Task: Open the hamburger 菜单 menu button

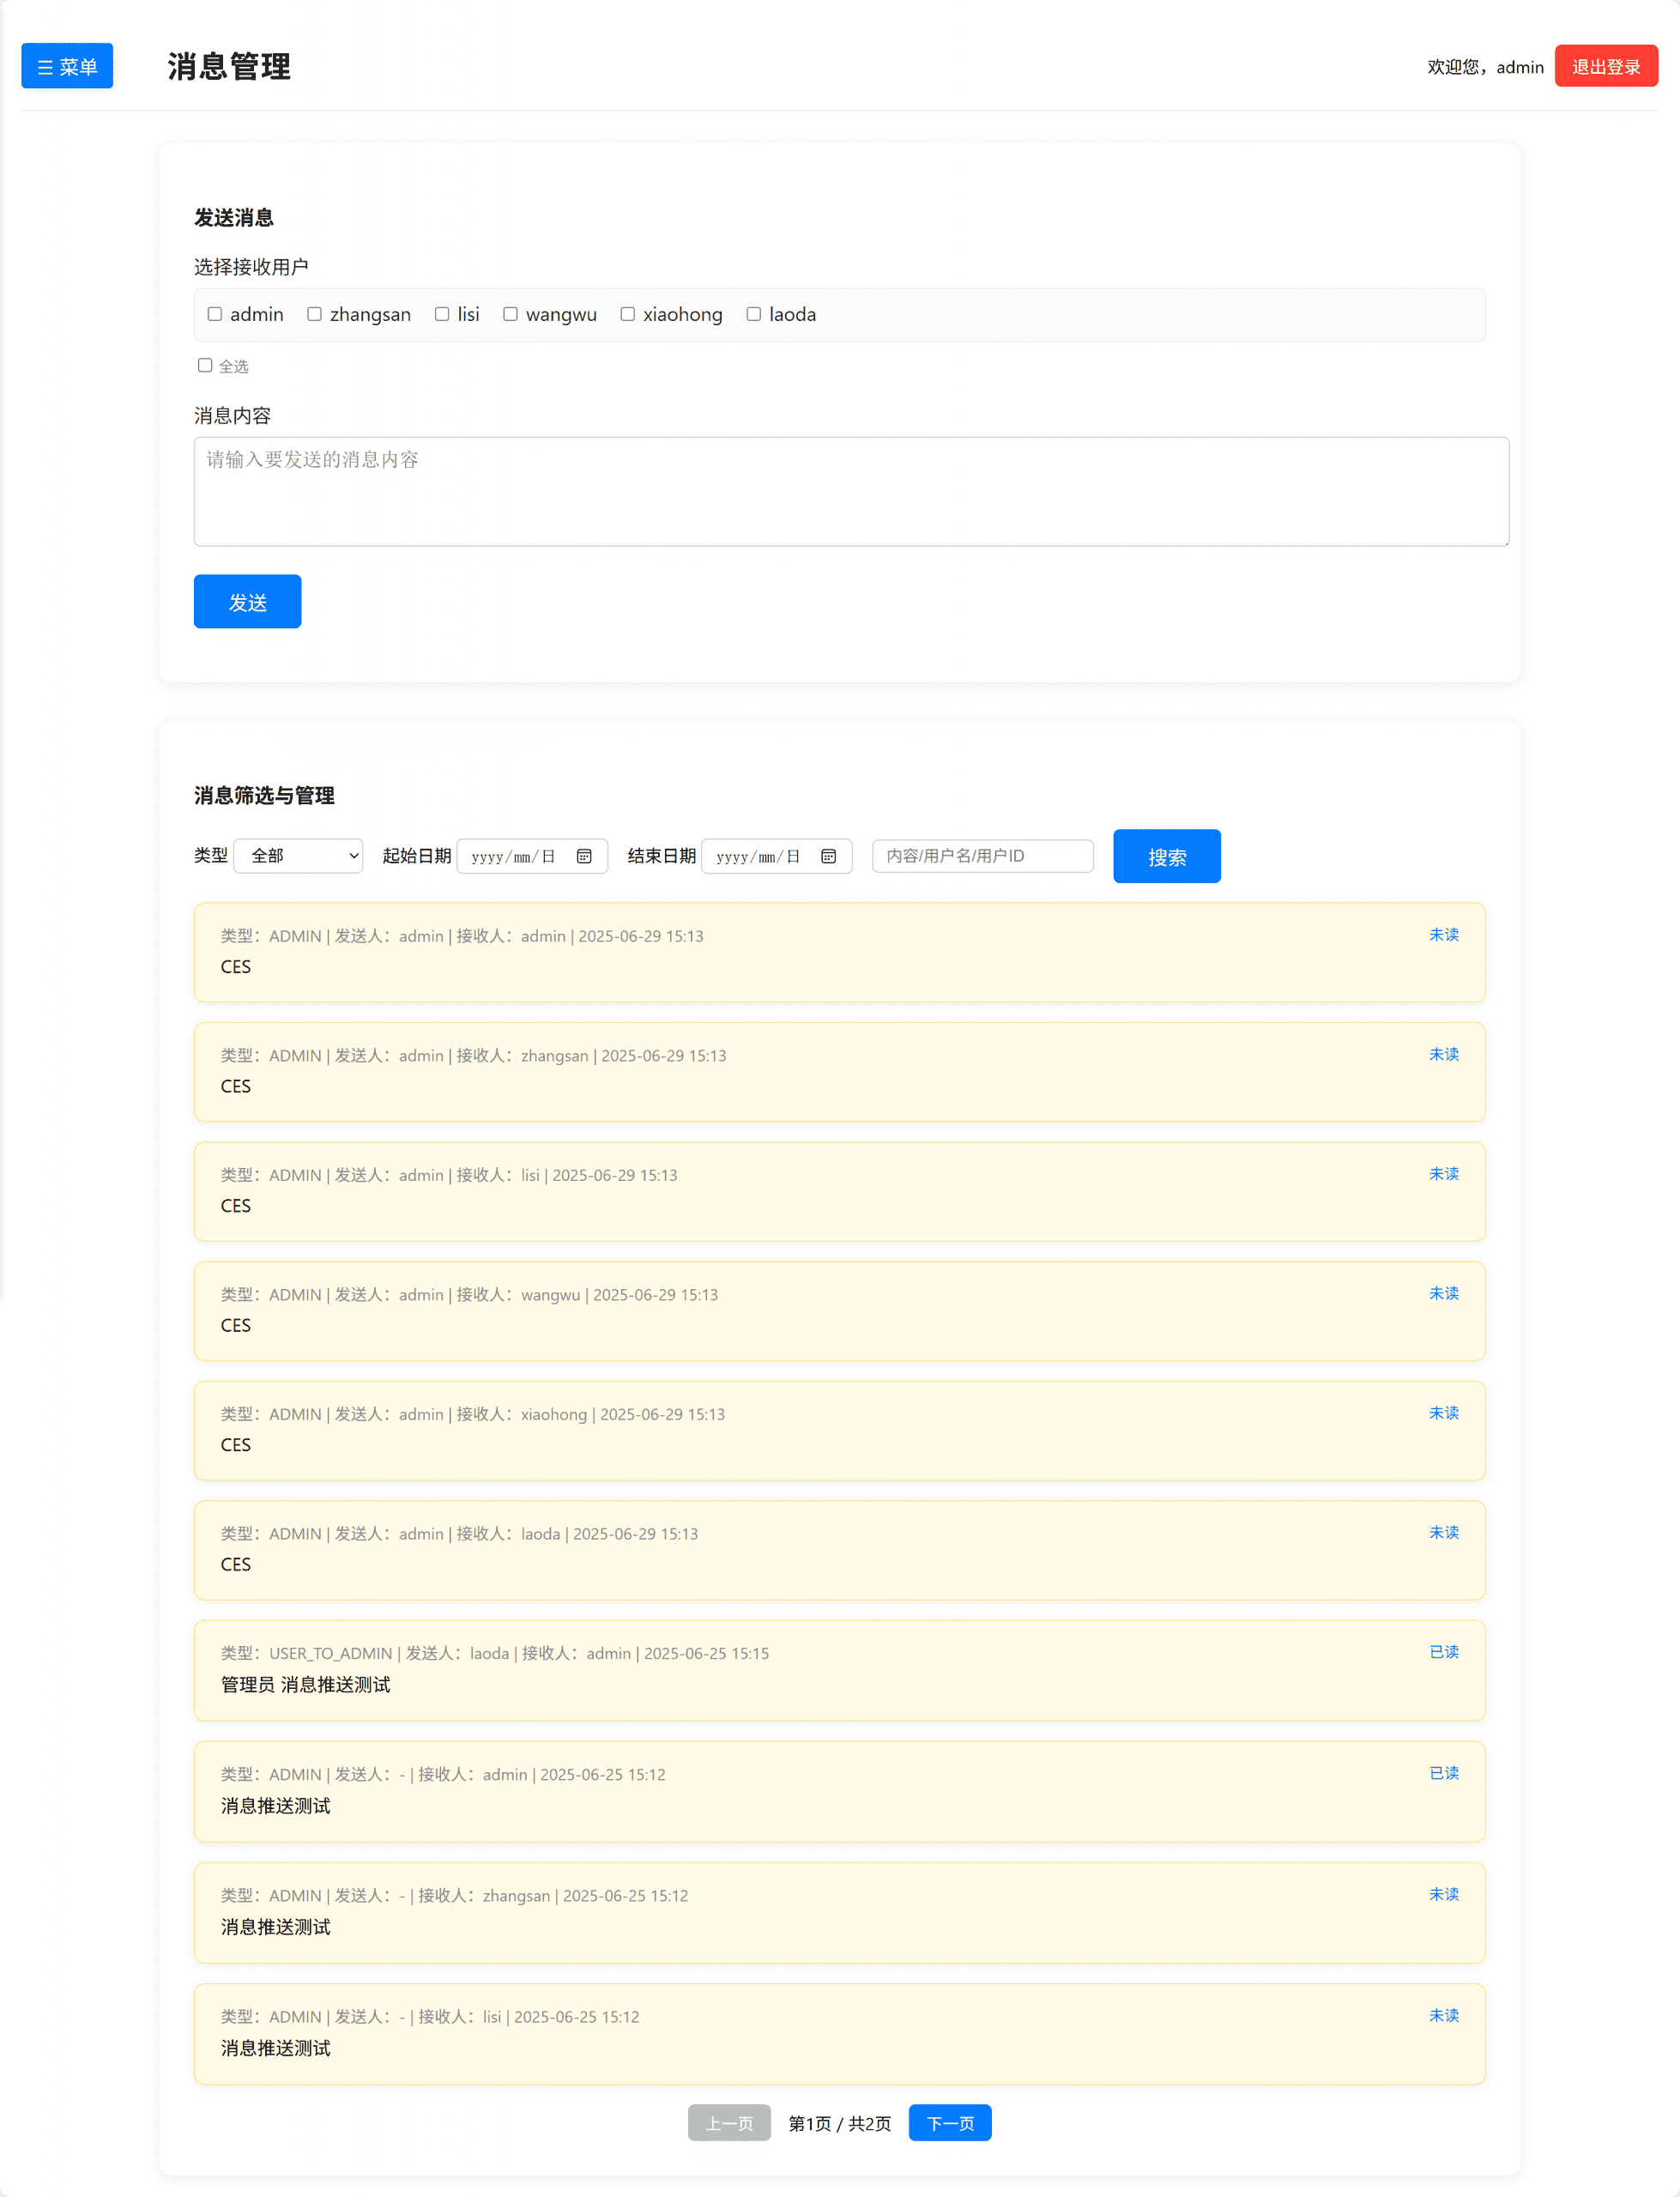Action: 67,66
